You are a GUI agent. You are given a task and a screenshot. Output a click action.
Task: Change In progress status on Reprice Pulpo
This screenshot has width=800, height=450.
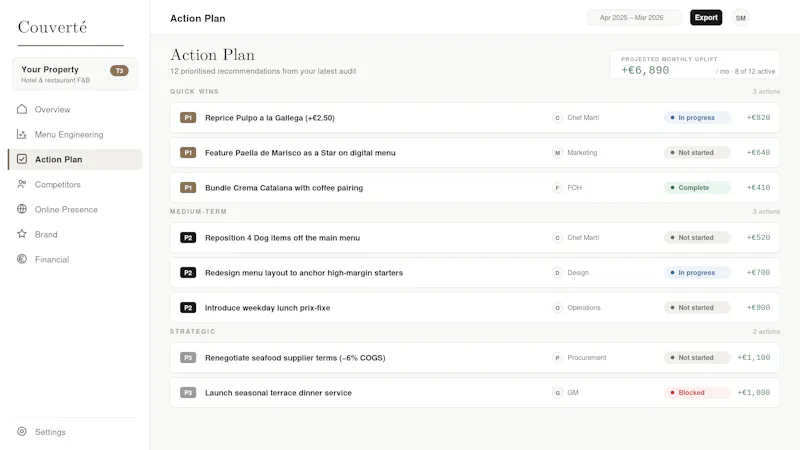click(697, 118)
